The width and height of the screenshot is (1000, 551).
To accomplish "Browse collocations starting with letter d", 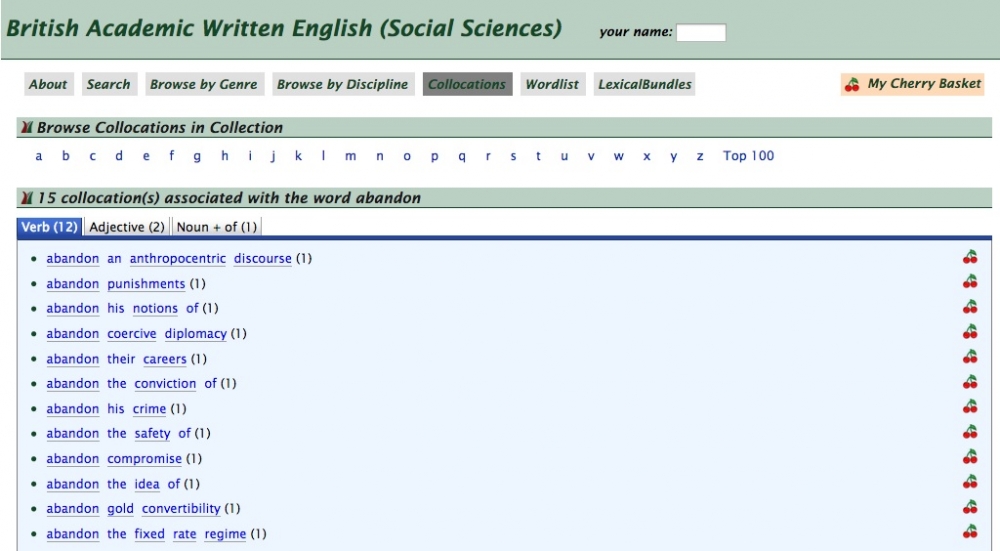I will tap(119, 156).
